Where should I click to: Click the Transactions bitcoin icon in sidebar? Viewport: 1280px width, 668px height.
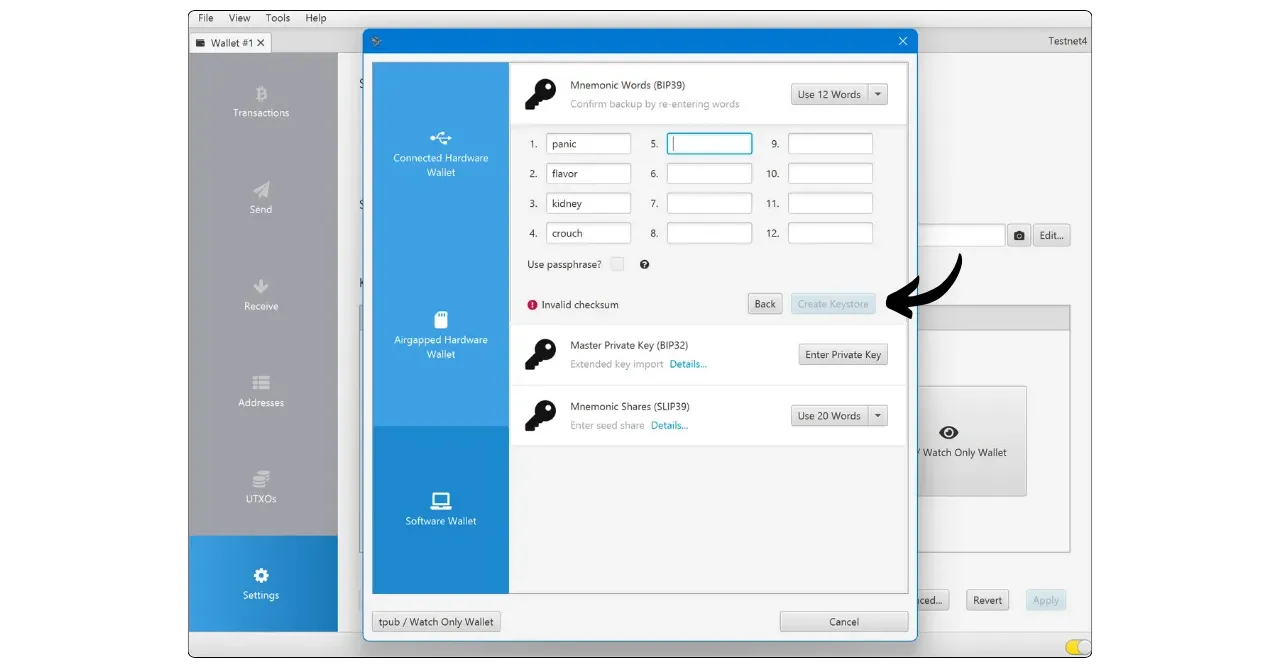(261, 94)
